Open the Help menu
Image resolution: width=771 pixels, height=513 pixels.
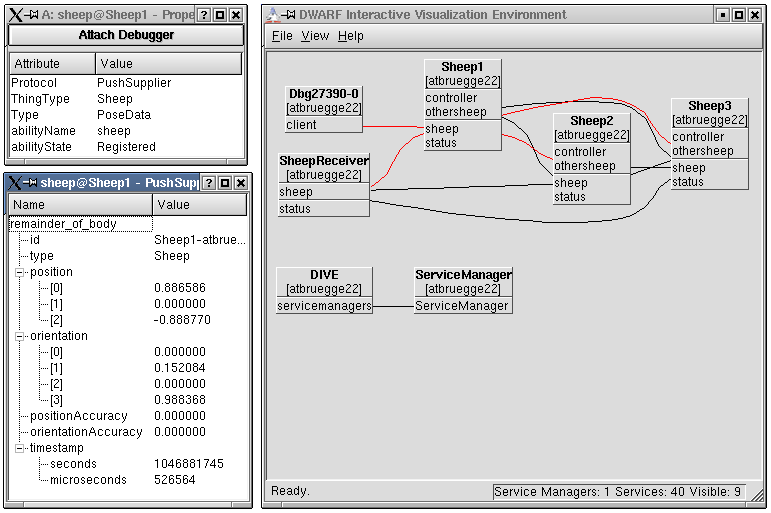(351, 36)
